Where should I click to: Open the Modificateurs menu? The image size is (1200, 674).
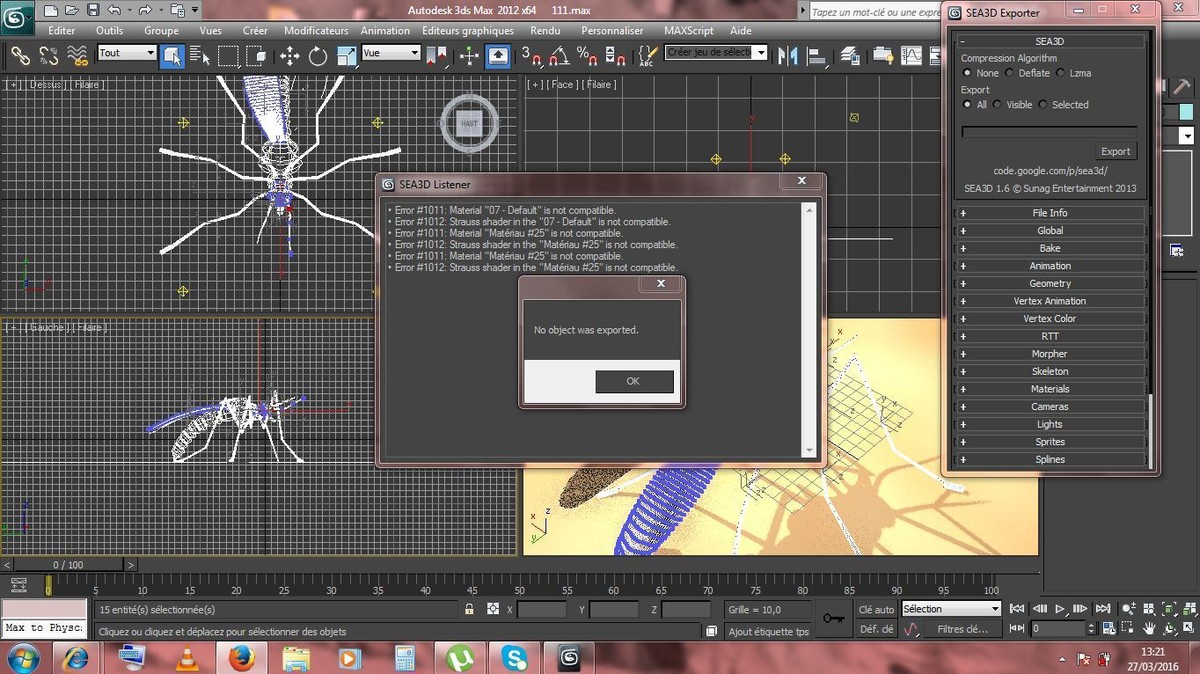[315, 31]
